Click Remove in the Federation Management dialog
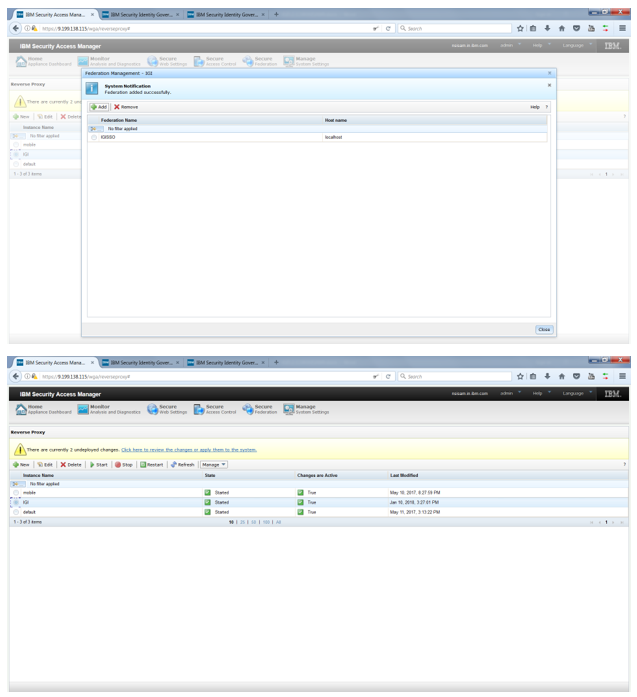The image size is (637, 697). point(126,107)
